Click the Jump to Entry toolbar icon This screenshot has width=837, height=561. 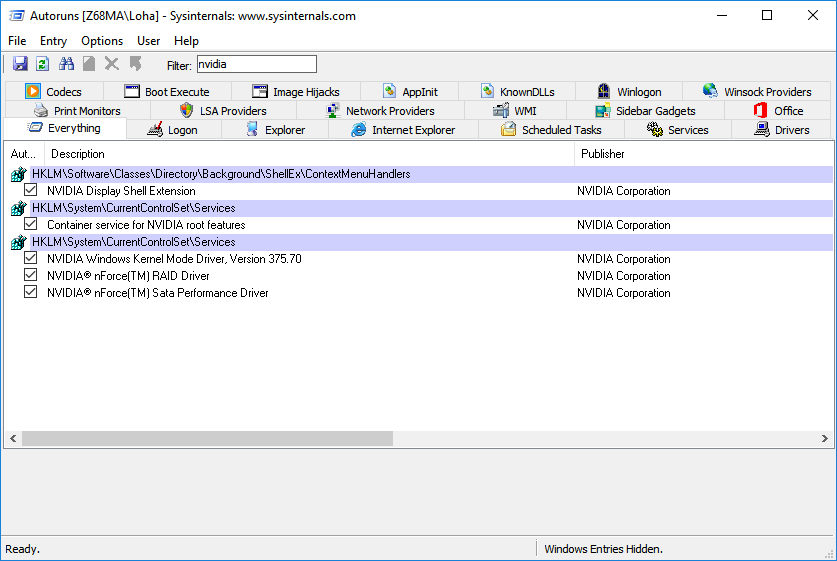[136, 64]
